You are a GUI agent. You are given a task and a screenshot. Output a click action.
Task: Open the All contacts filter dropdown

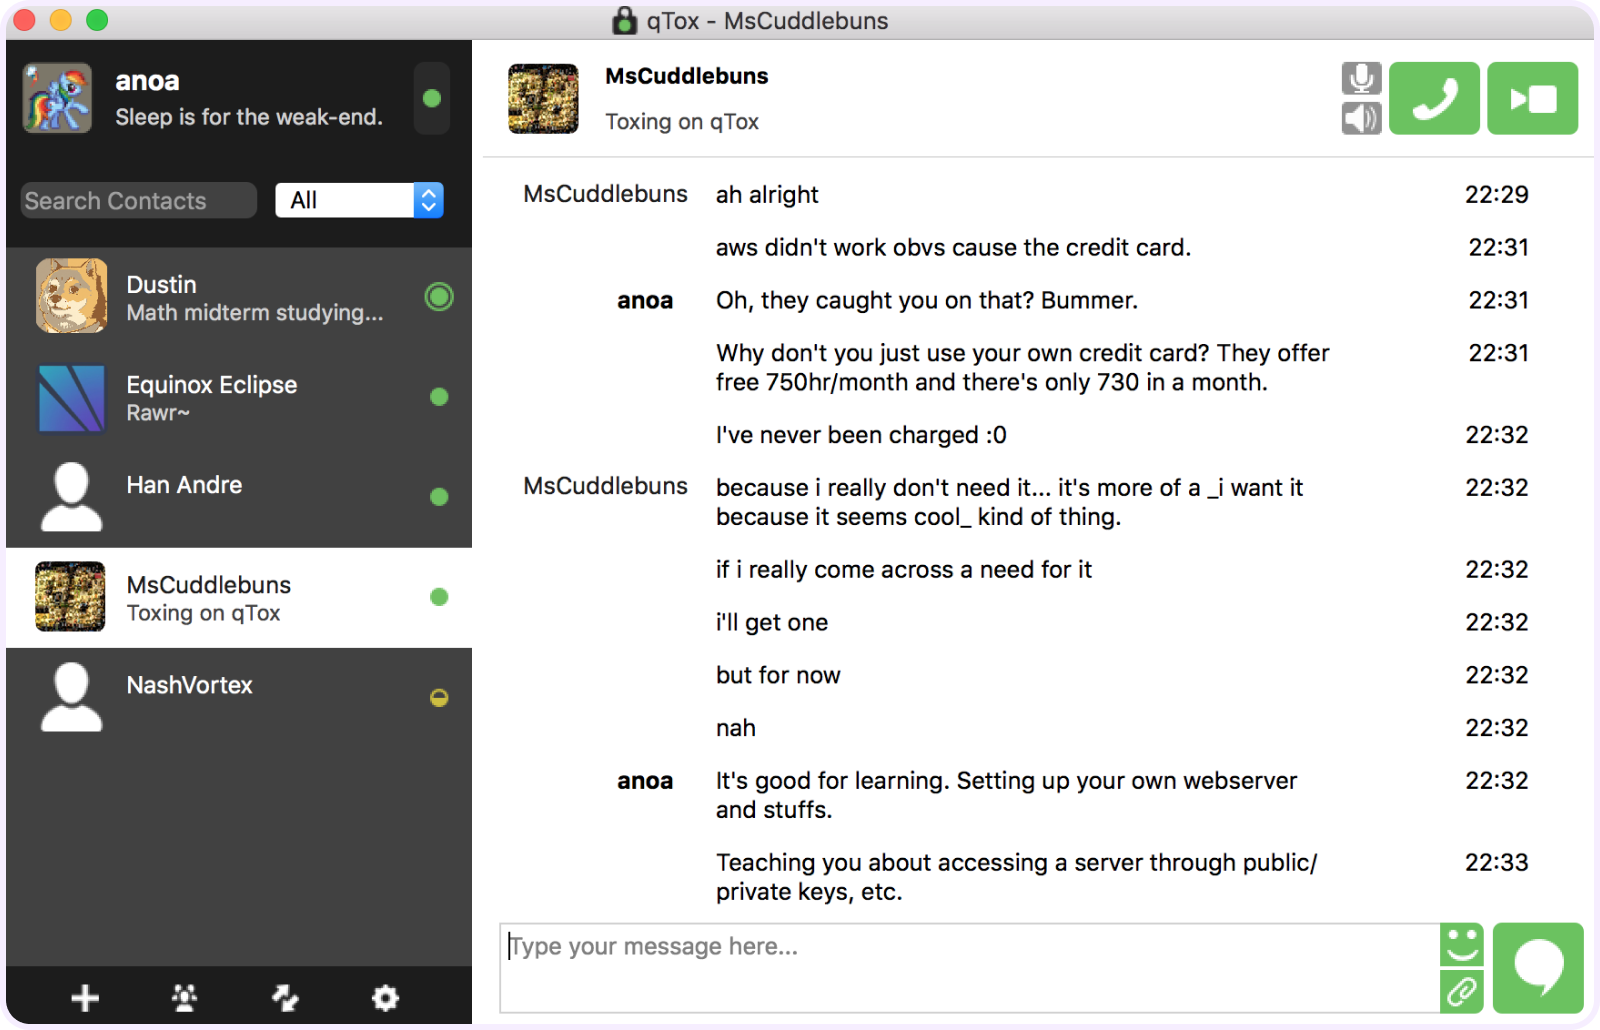coord(359,200)
